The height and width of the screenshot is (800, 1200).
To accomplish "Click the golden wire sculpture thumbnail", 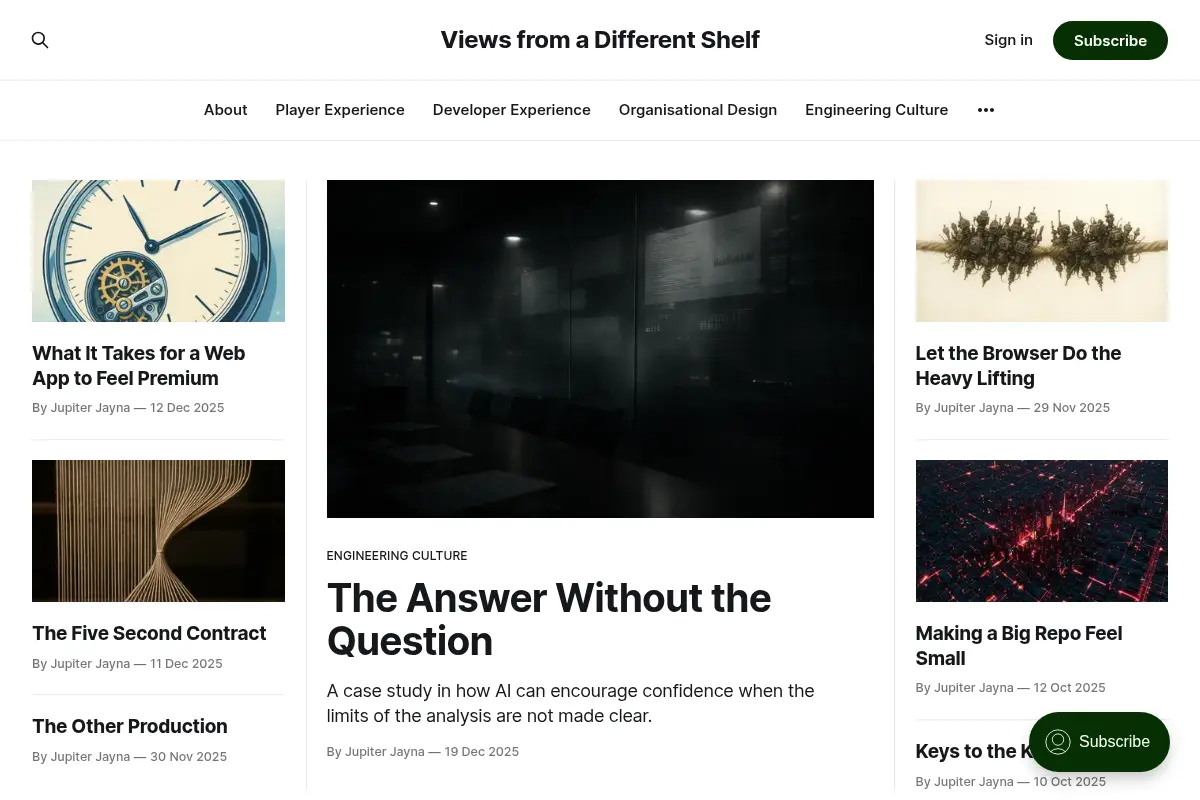I will [158, 531].
